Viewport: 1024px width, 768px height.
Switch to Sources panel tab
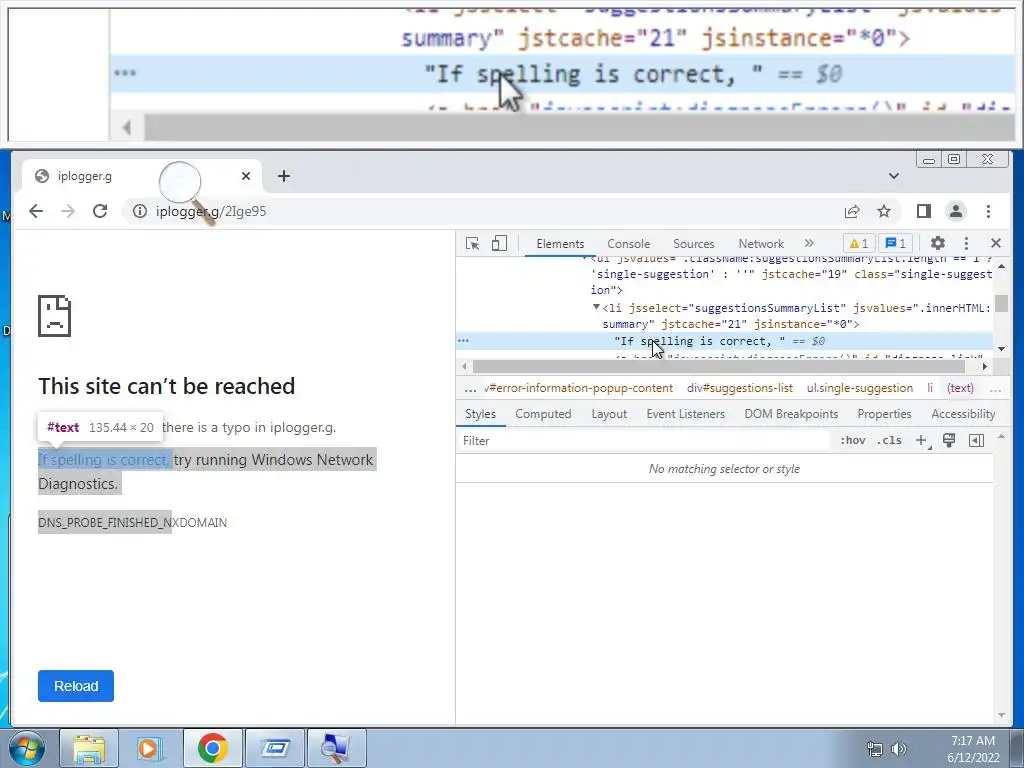click(x=694, y=244)
